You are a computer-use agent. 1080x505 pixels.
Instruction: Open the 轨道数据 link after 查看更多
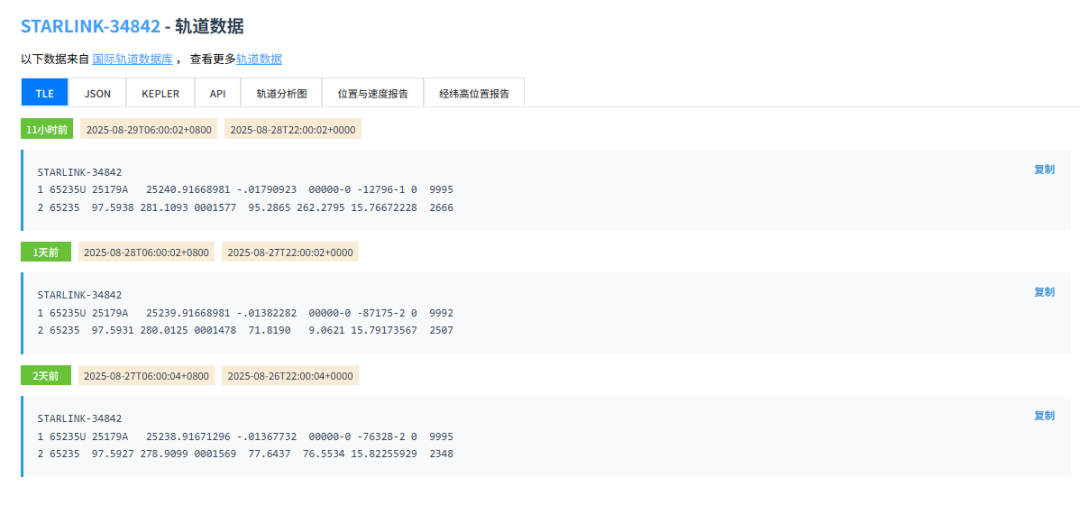259,59
